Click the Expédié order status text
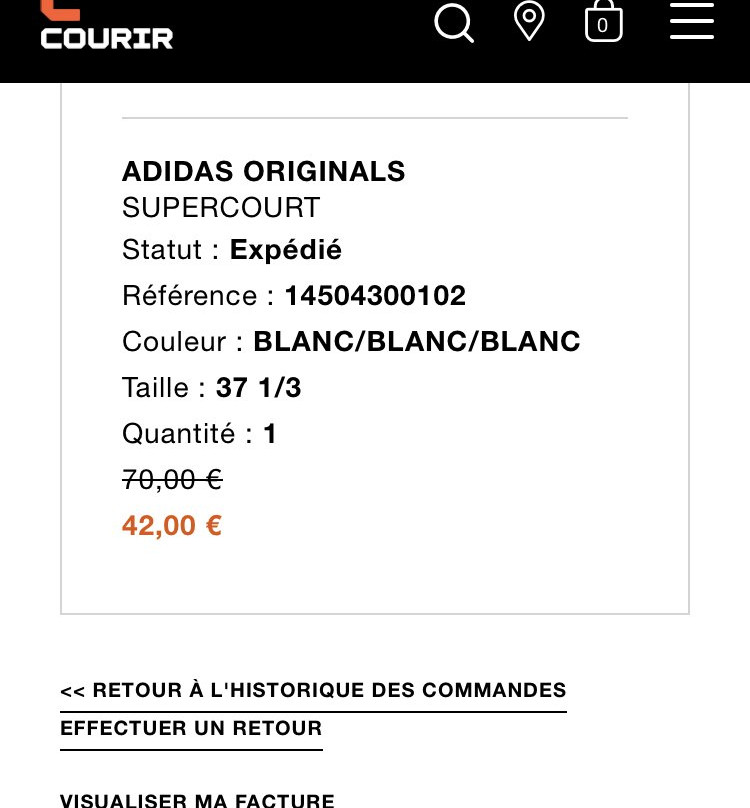 (x=286, y=250)
